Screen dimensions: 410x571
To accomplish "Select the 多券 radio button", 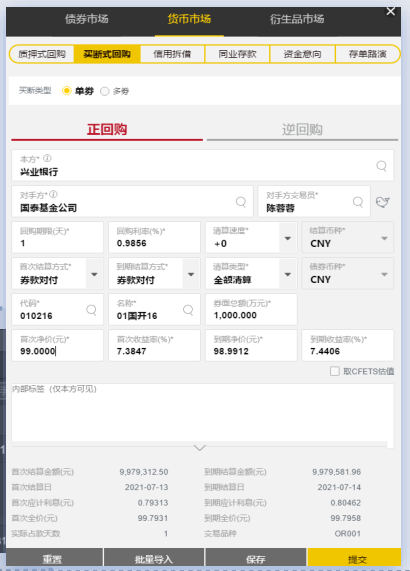I will point(105,91).
